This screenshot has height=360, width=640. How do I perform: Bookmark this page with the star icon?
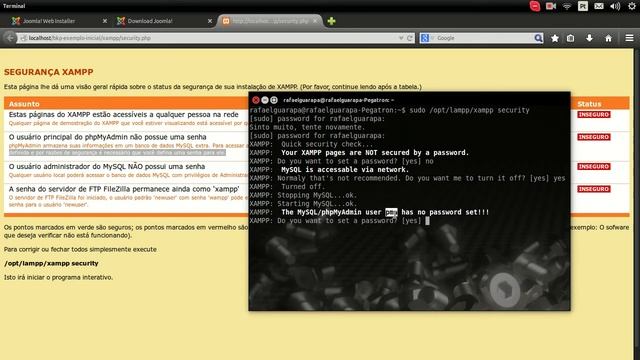tap(555, 38)
